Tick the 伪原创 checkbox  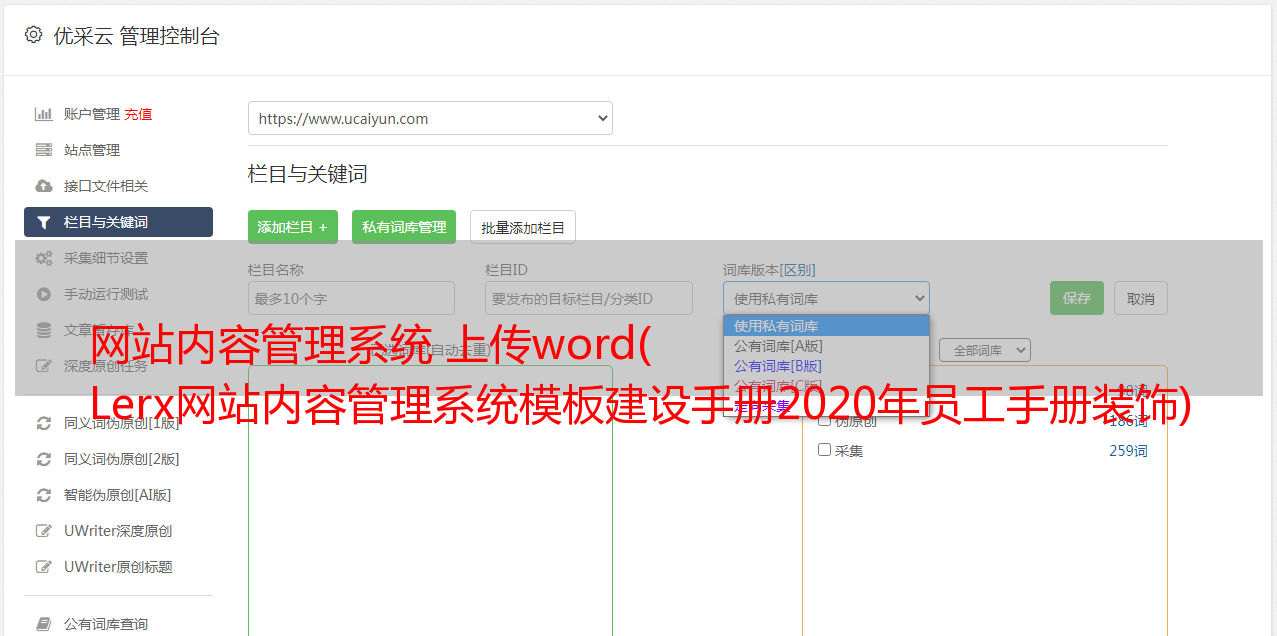coord(825,421)
